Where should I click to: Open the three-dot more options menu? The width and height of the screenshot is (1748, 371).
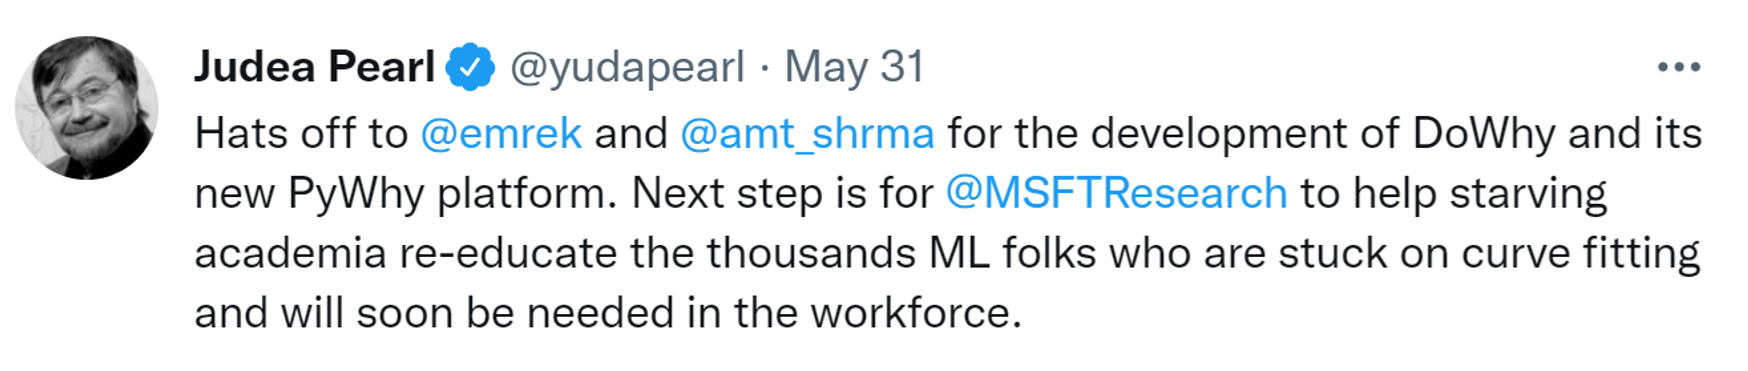tap(1678, 68)
